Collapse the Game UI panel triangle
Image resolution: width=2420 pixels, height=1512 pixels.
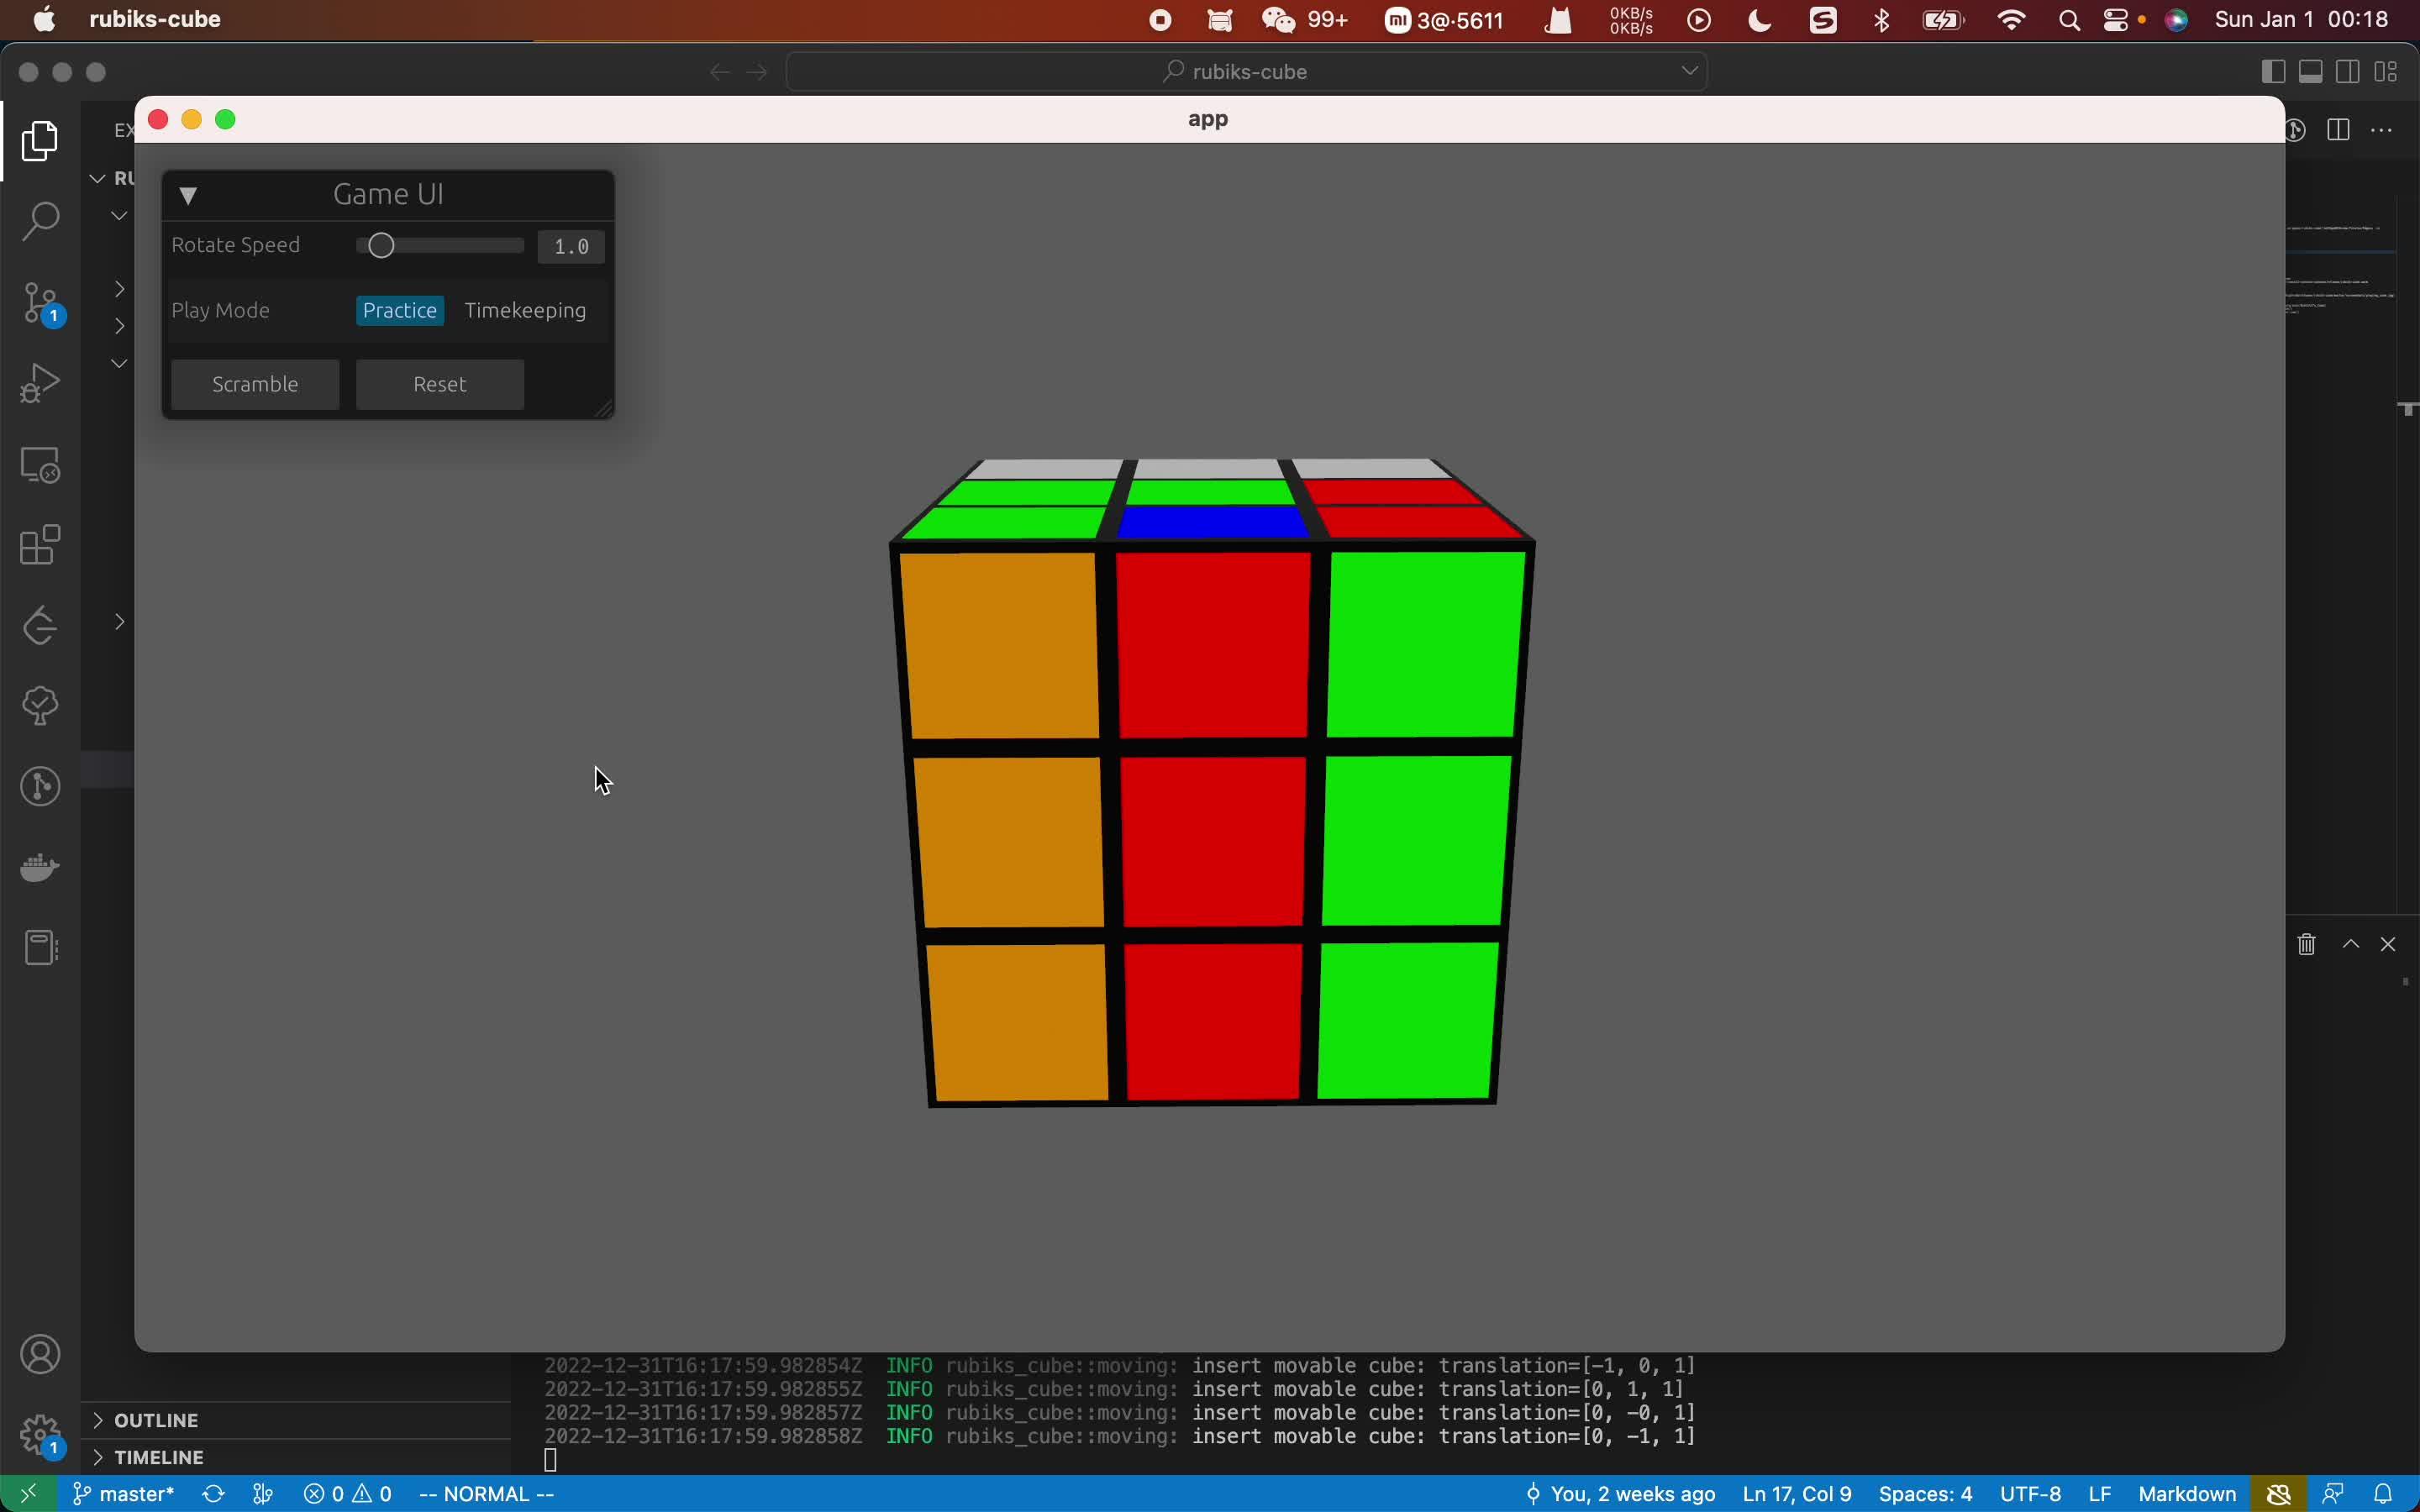188,195
